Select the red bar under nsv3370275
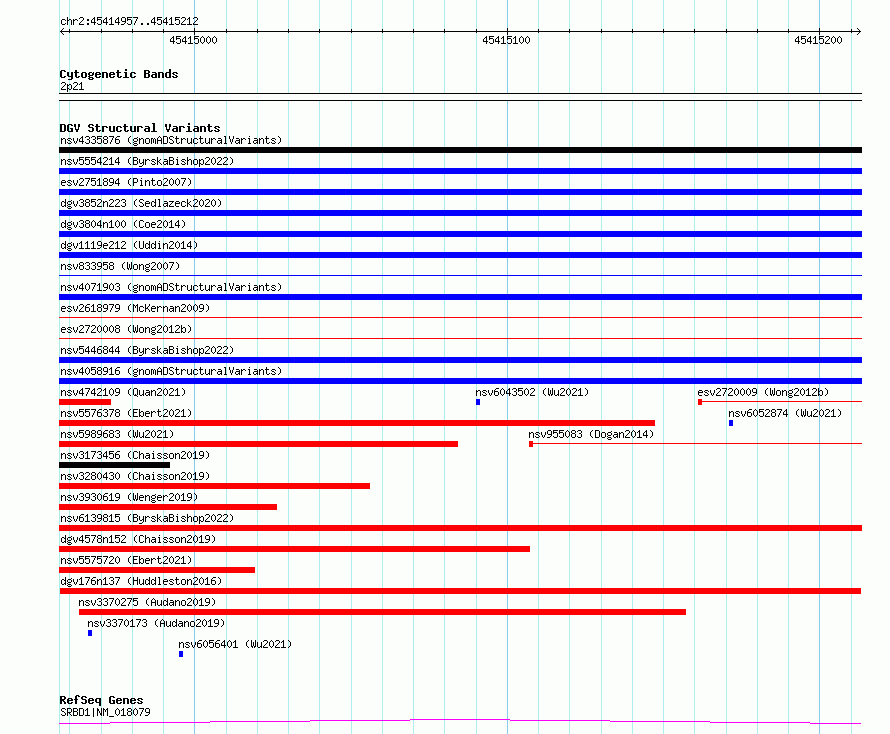 [383, 612]
